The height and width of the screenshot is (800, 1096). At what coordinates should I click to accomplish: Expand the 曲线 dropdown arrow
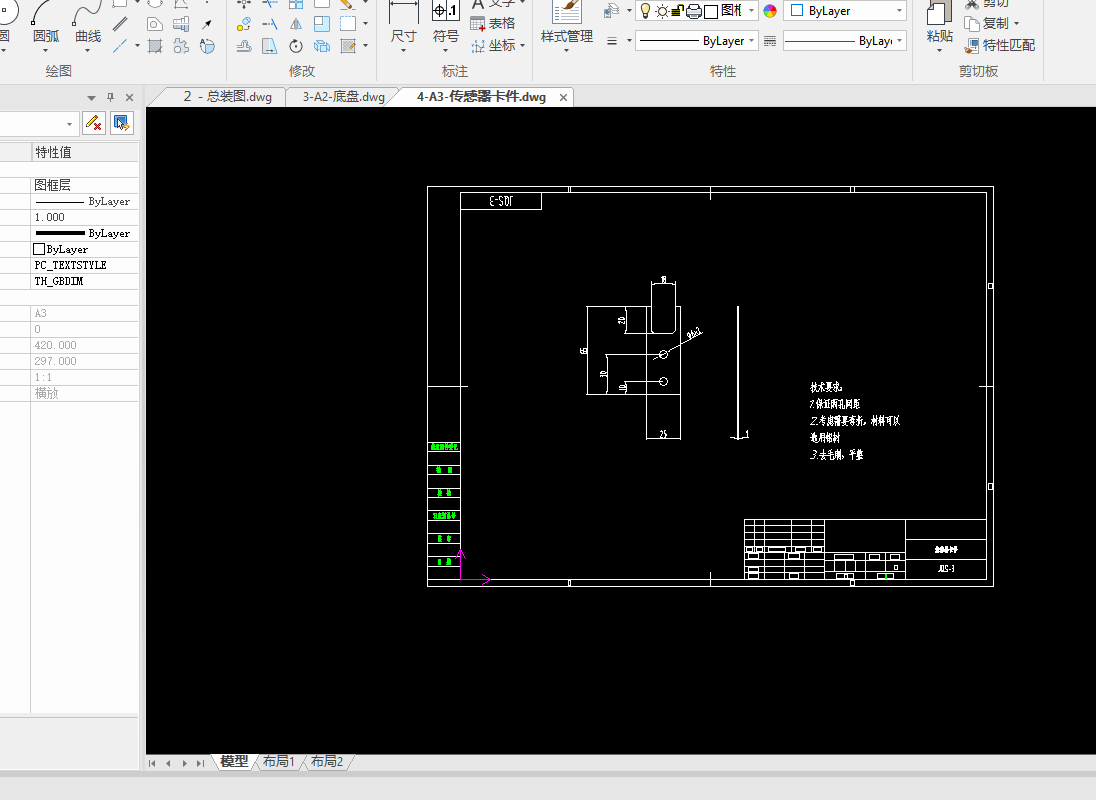tap(88, 51)
